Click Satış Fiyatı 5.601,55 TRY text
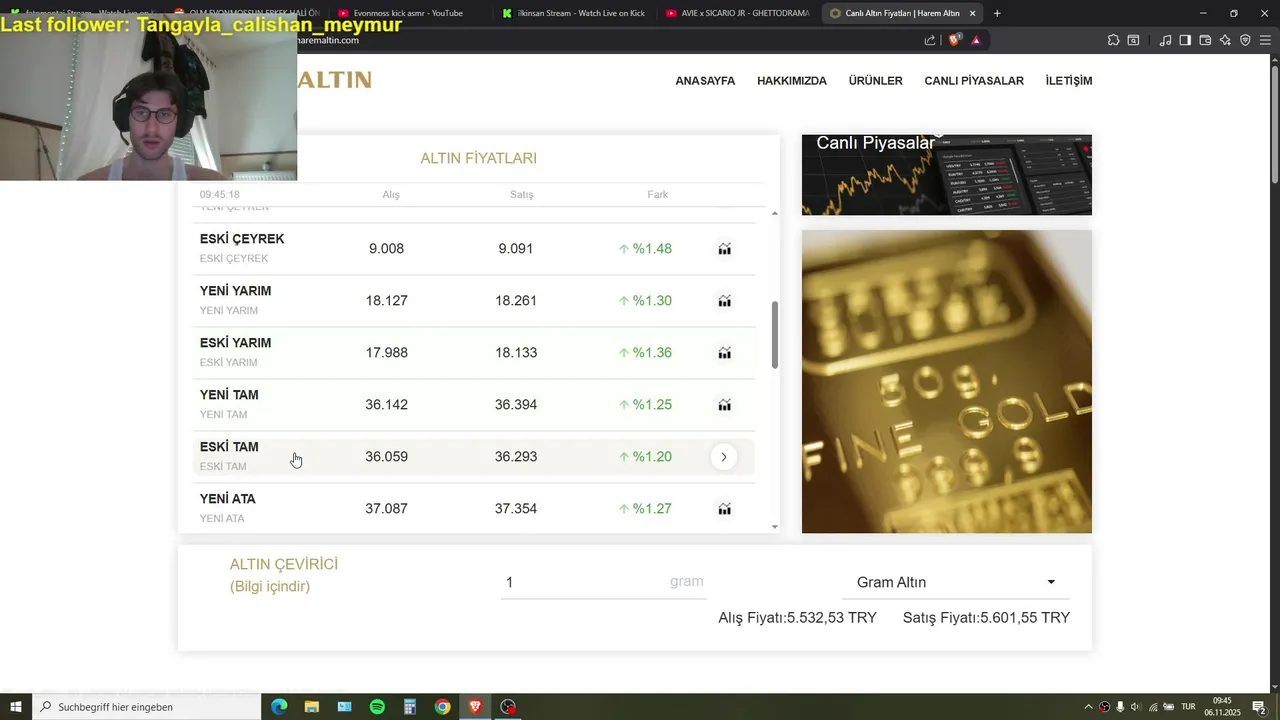Image resolution: width=1280 pixels, height=720 pixels. tap(986, 618)
